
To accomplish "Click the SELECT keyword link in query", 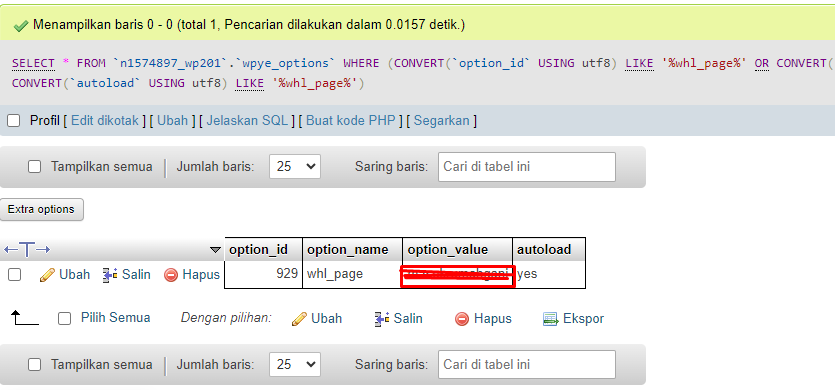I will 33,63.
